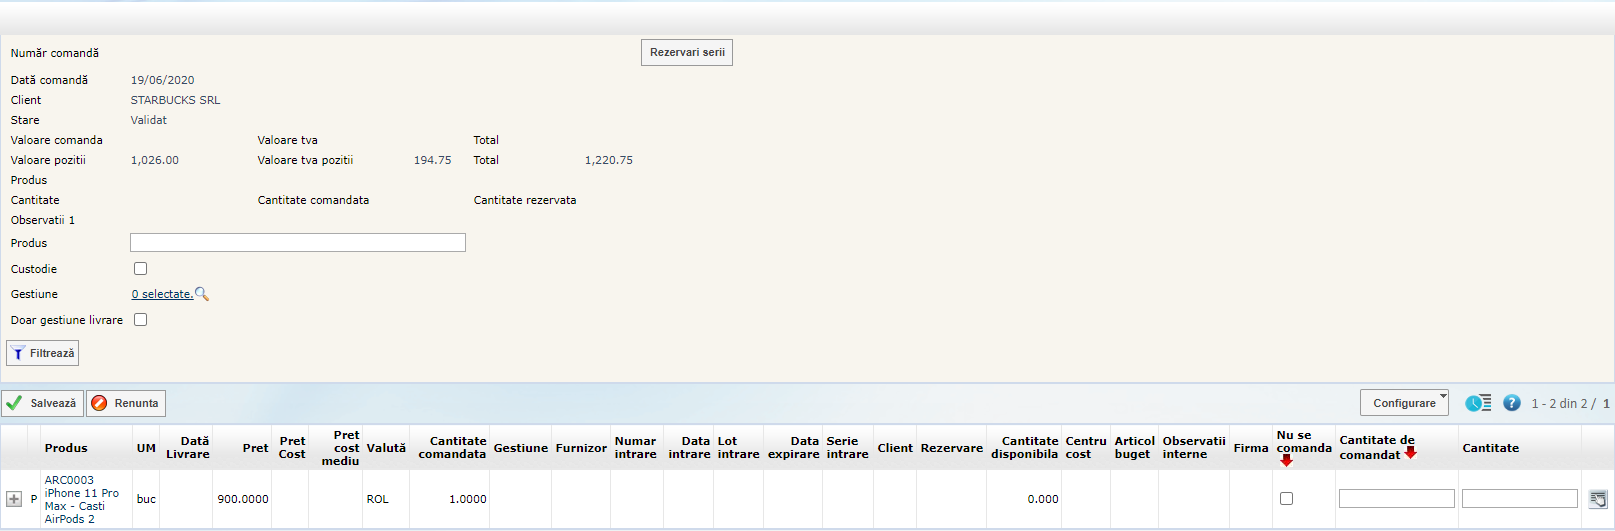Apply filter with Filtrează button
Screen dimensions: 1615x531
(43, 353)
